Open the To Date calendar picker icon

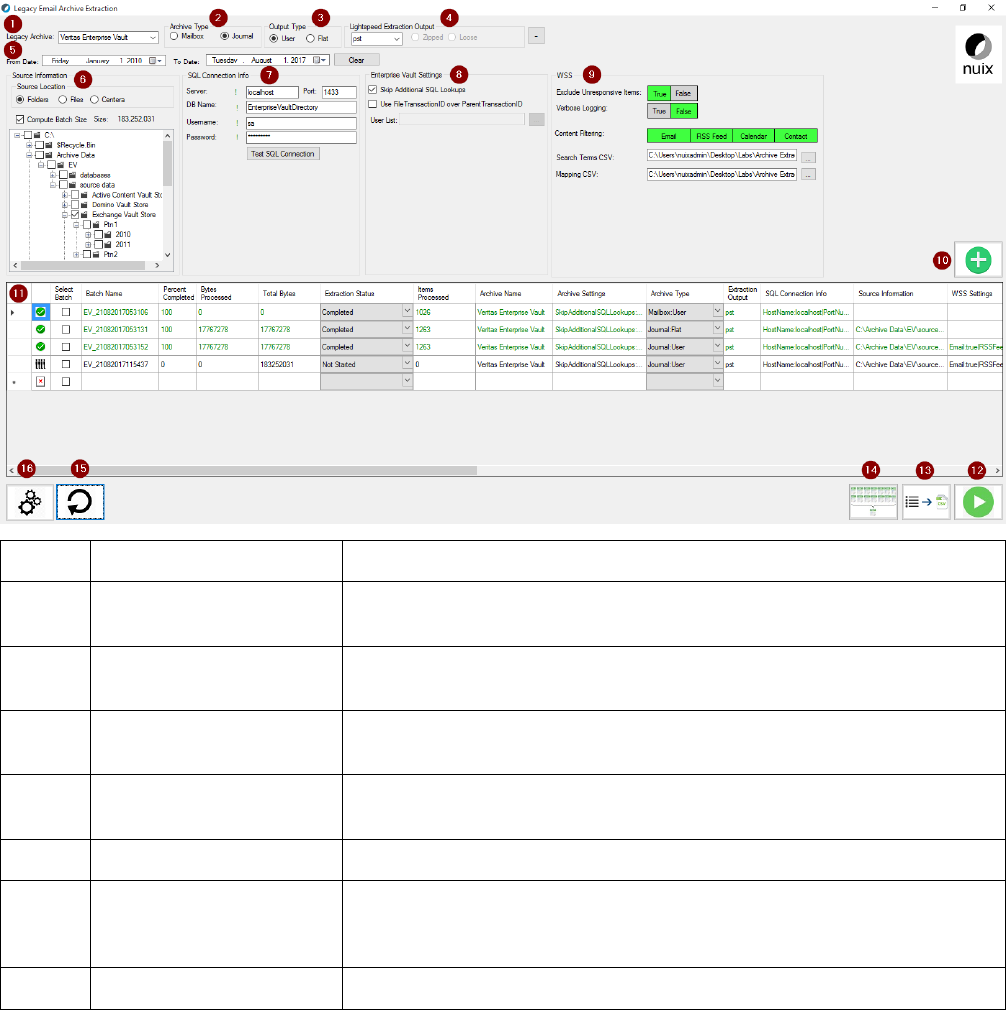tap(319, 60)
